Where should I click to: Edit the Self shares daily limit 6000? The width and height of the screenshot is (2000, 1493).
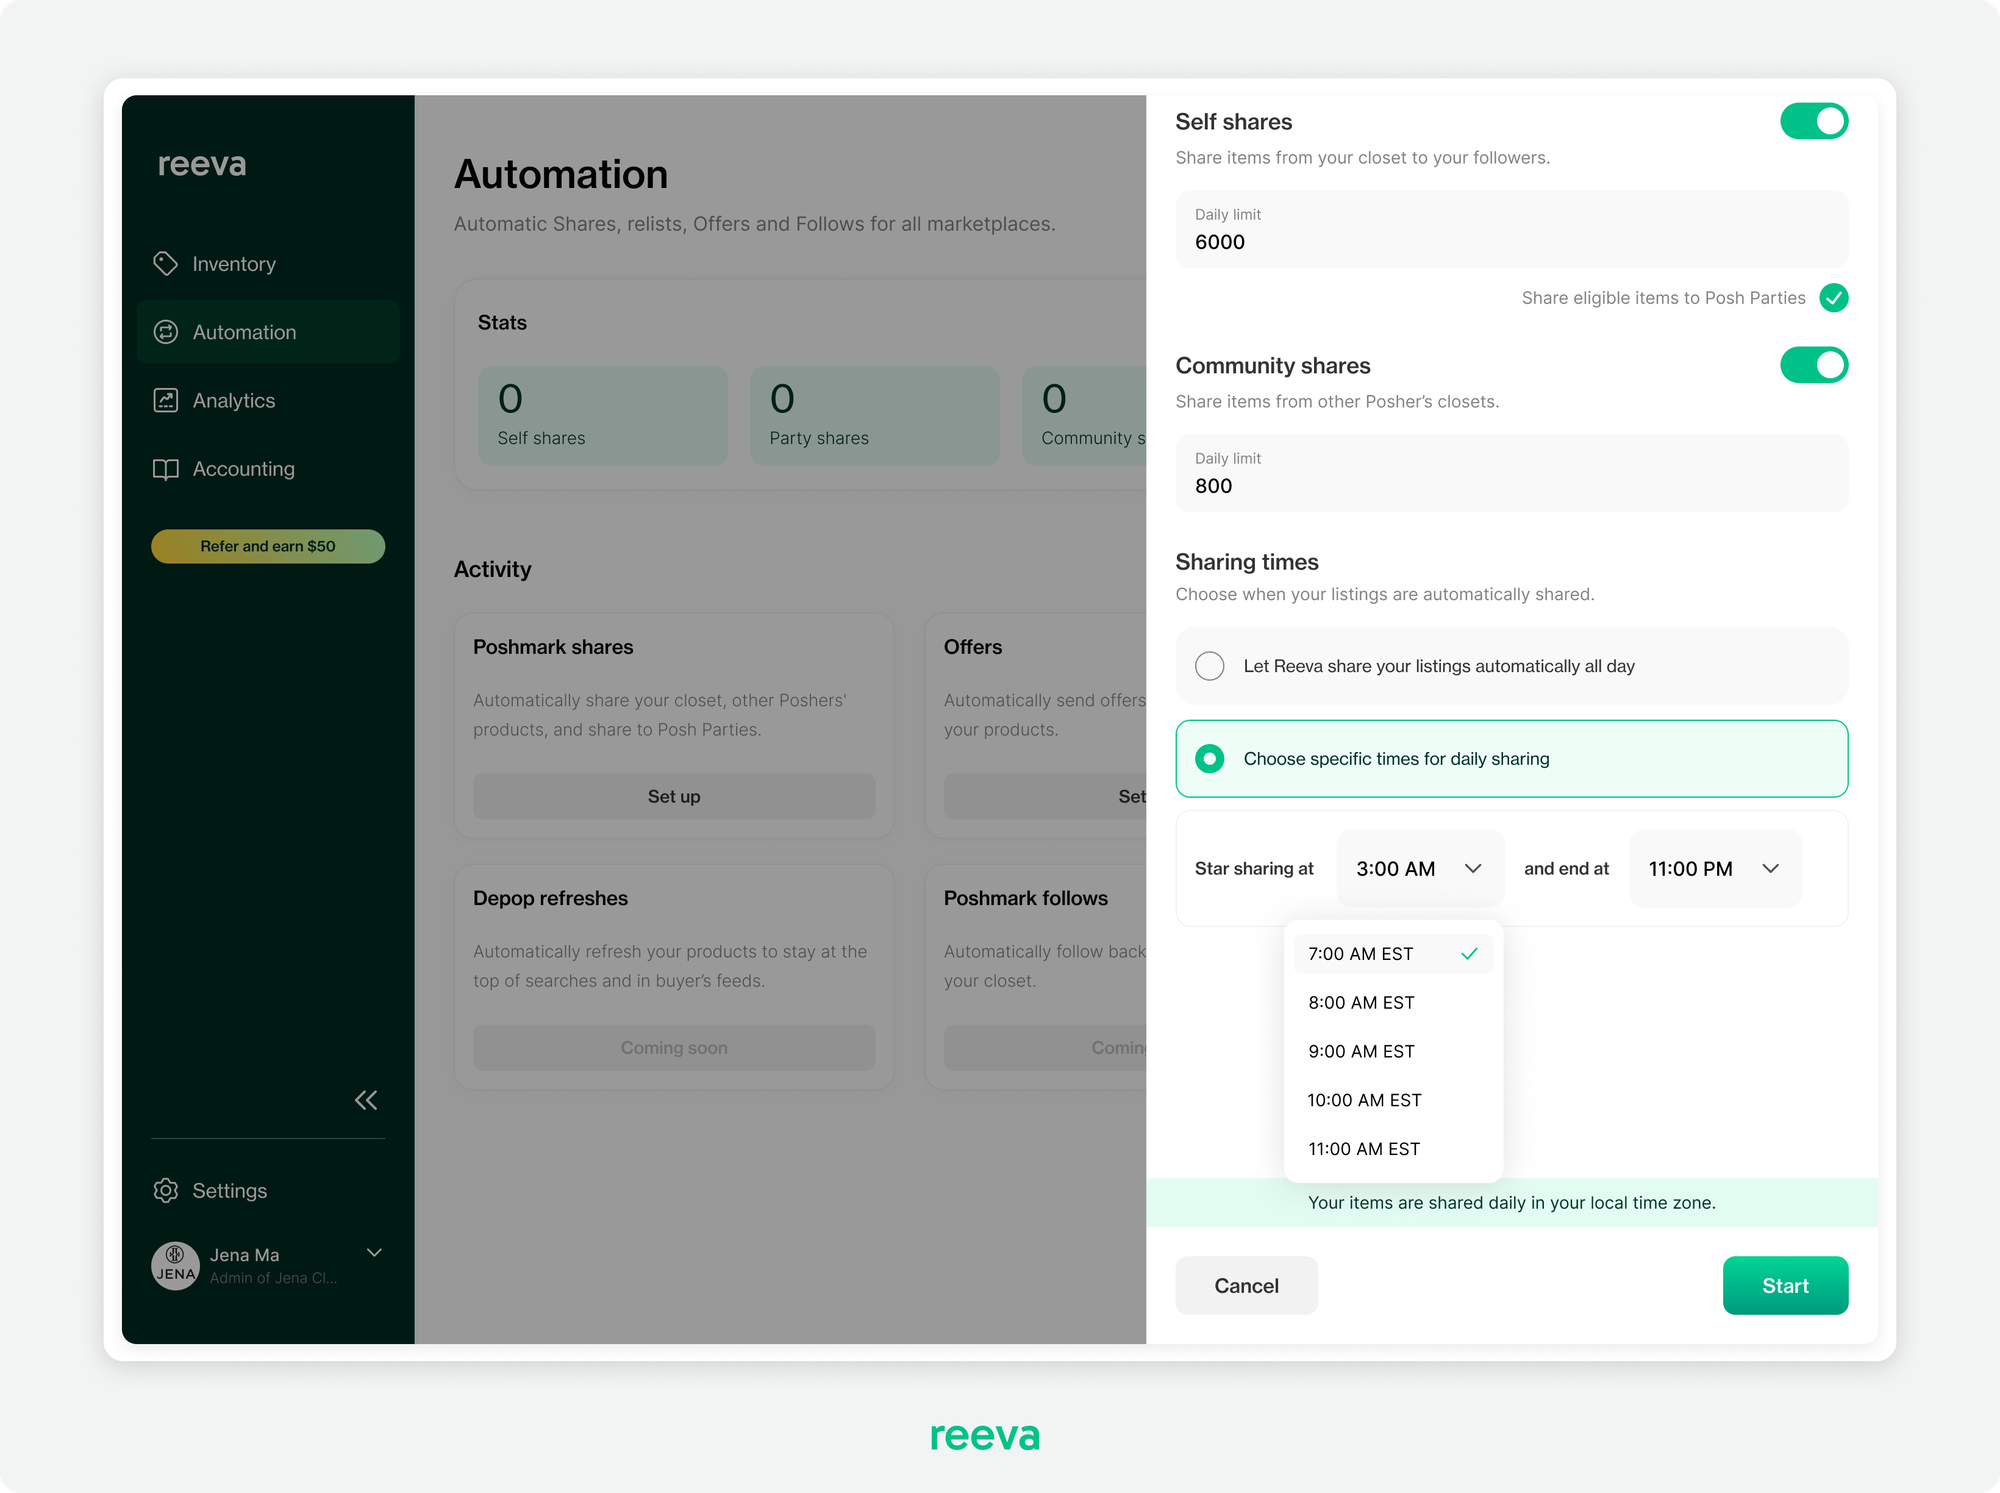[1511, 230]
